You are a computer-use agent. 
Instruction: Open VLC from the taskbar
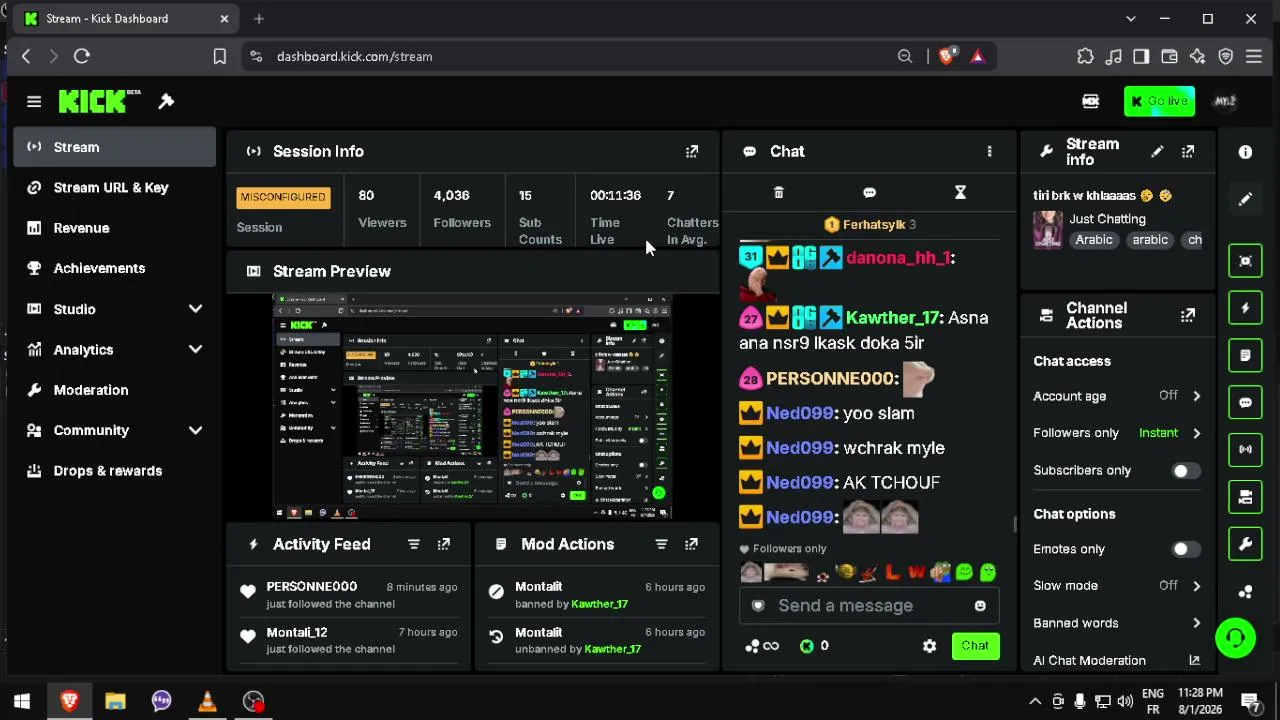(207, 702)
